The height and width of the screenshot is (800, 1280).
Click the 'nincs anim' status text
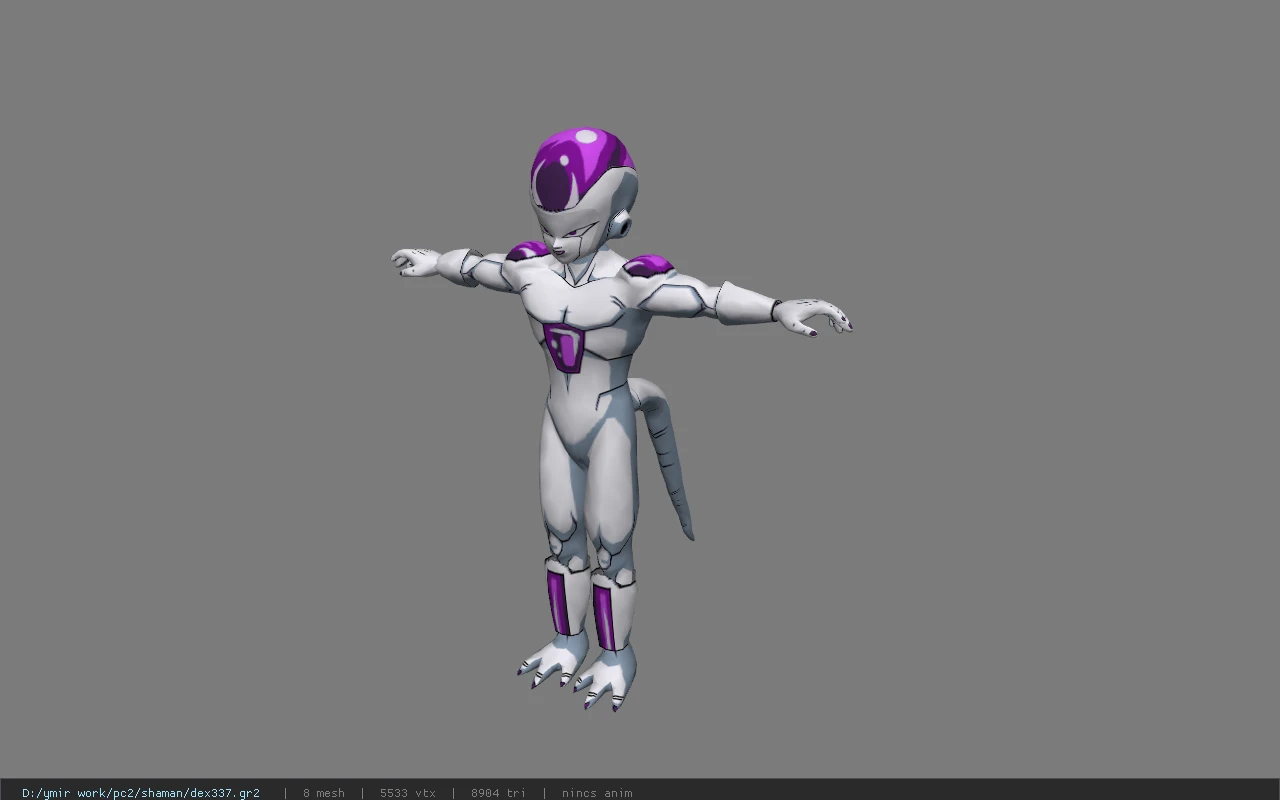click(597, 793)
